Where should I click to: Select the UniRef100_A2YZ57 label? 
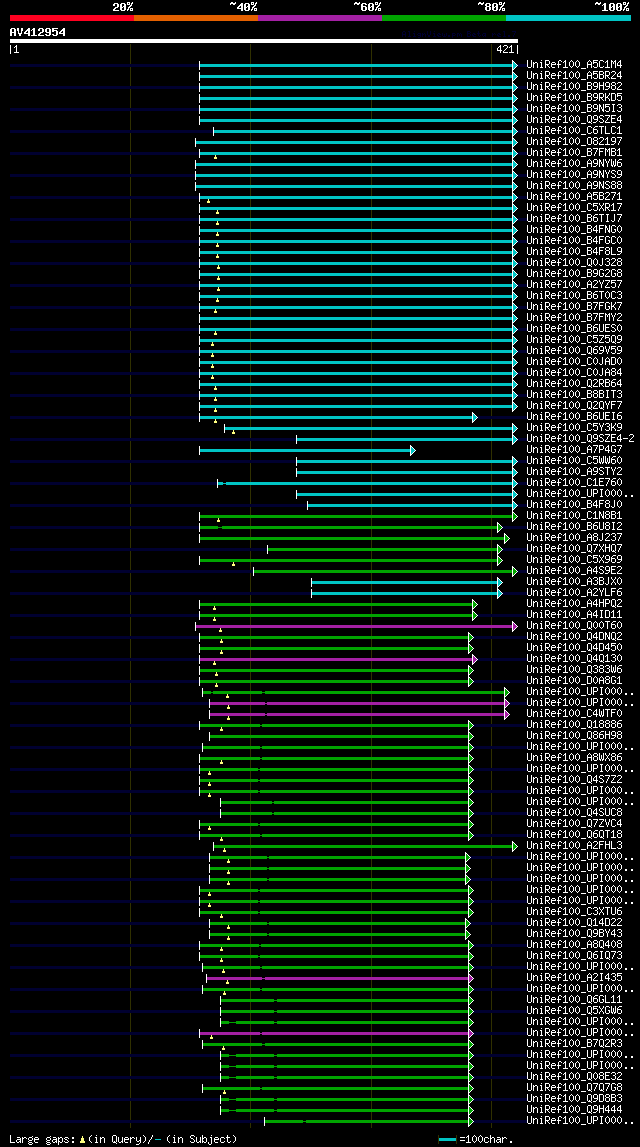574,284
